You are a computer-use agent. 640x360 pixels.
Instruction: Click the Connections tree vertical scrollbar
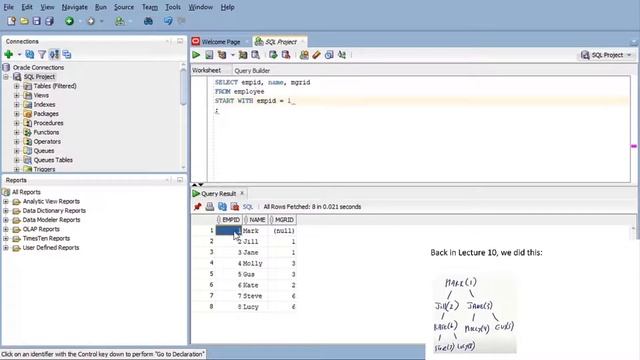pyautogui.click(x=183, y=86)
